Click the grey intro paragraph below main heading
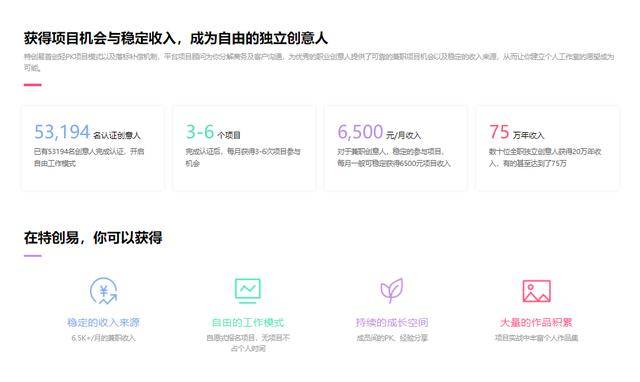Image resolution: width=640 pixels, height=382 pixels. click(319, 62)
